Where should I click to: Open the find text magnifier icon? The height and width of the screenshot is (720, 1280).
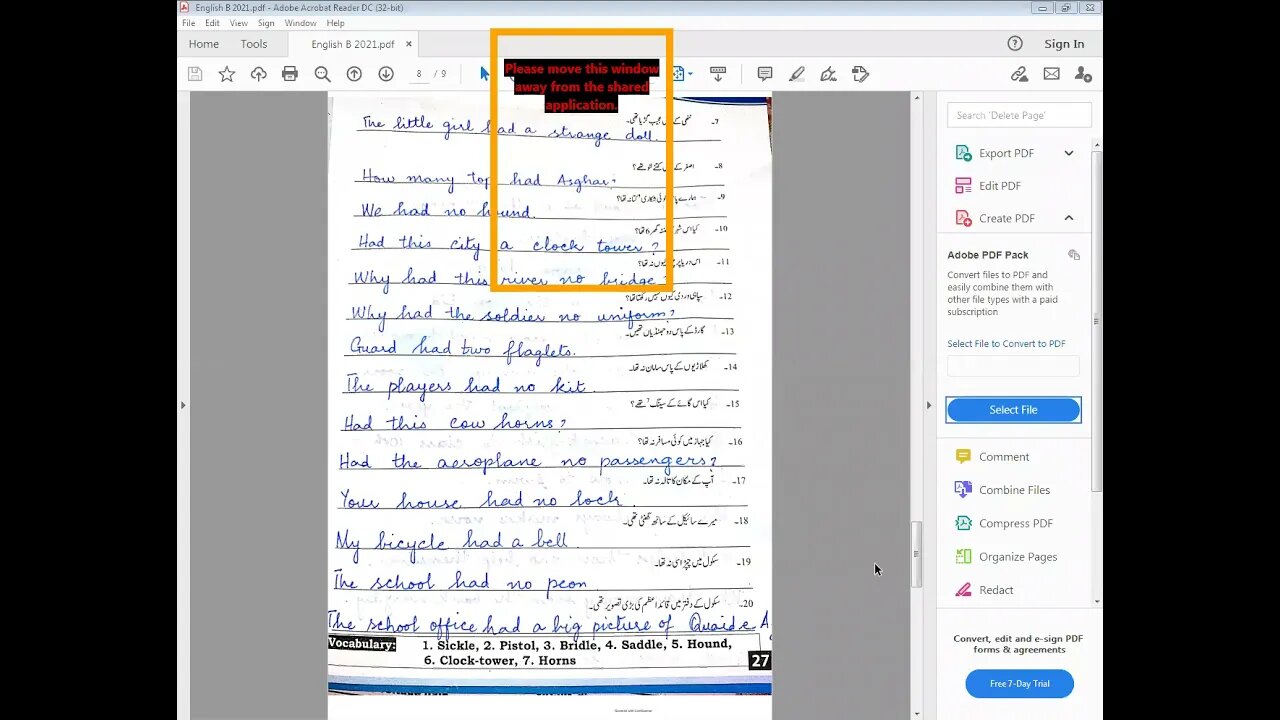322,74
